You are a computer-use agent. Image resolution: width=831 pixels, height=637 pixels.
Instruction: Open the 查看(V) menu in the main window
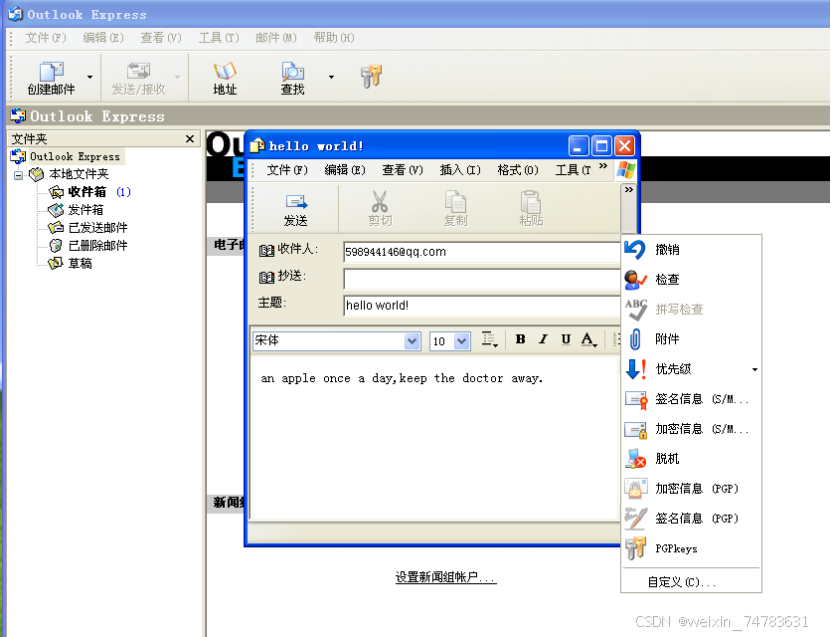161,38
